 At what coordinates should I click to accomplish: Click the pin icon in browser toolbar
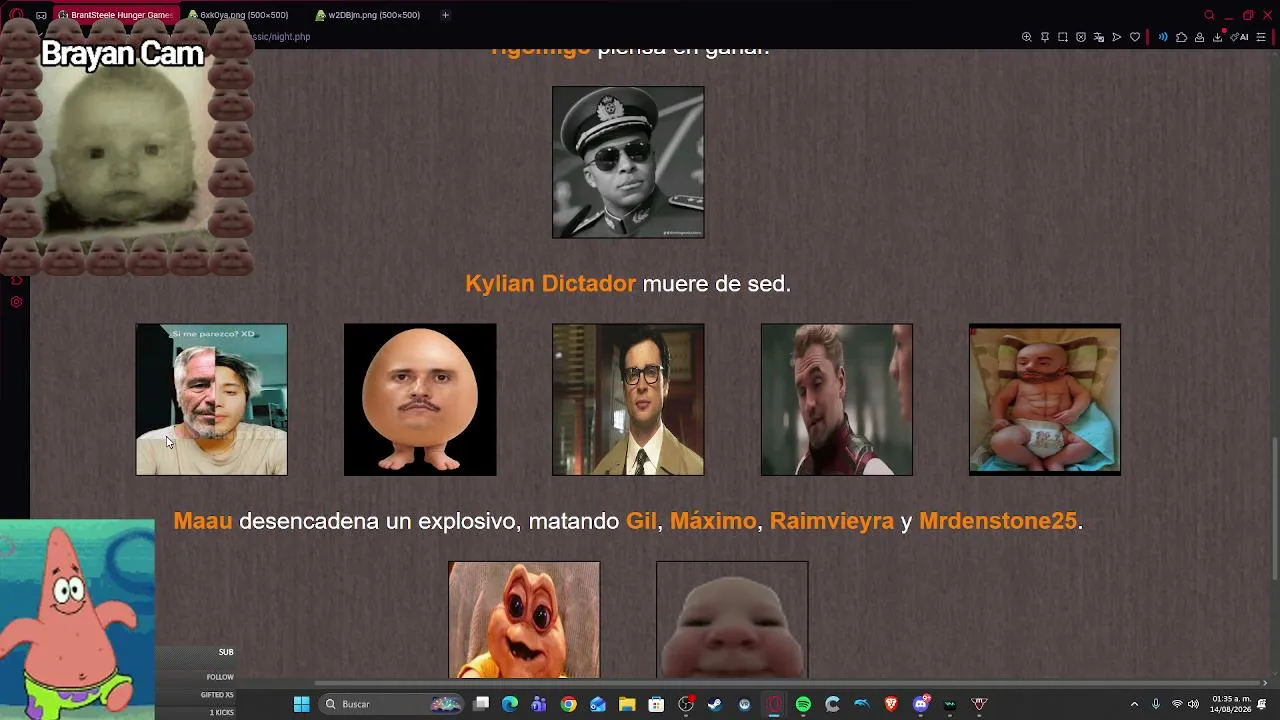click(1045, 37)
